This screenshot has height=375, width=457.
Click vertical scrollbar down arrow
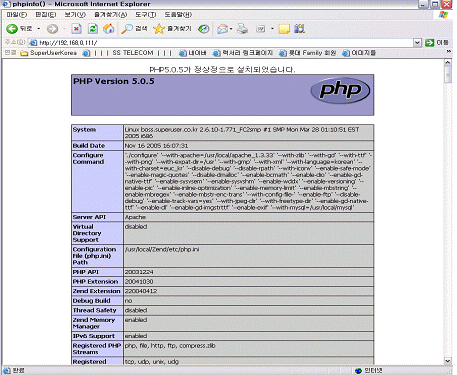[x=448, y=361]
